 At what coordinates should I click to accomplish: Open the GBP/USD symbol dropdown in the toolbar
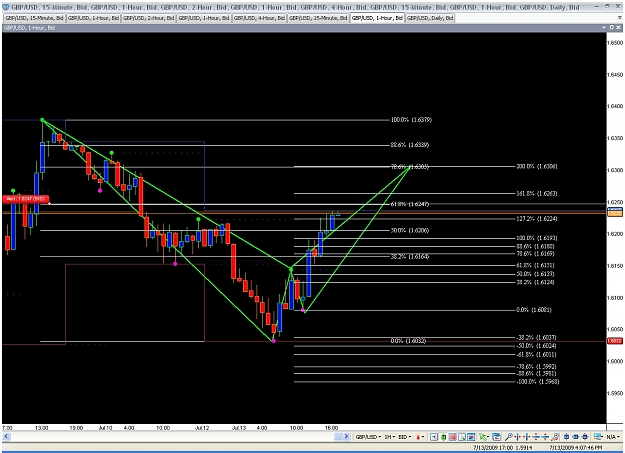pos(368,437)
